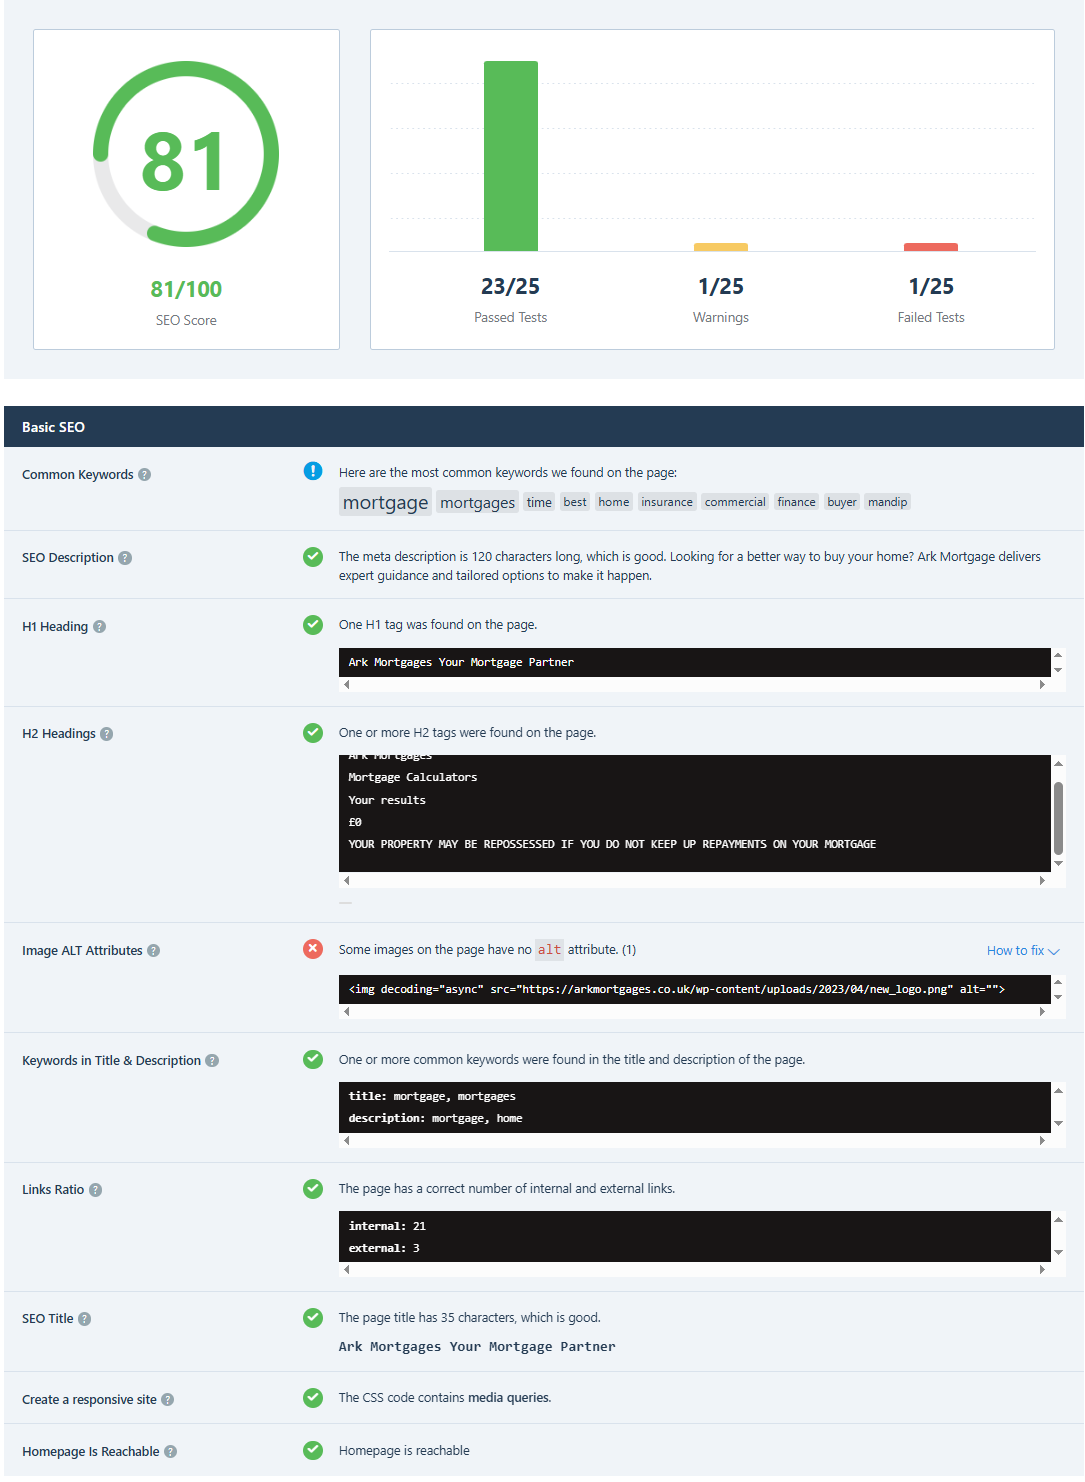
Task: Click blue info icon for Common Keywords
Action: [313, 471]
